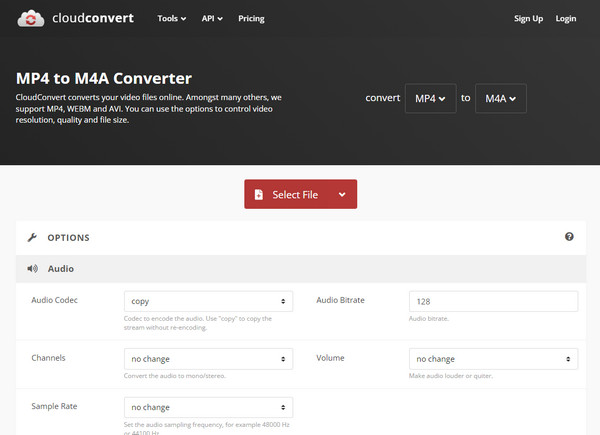This screenshot has height=435, width=600.
Task: Click the Sample Rate label
Action: [54, 406]
